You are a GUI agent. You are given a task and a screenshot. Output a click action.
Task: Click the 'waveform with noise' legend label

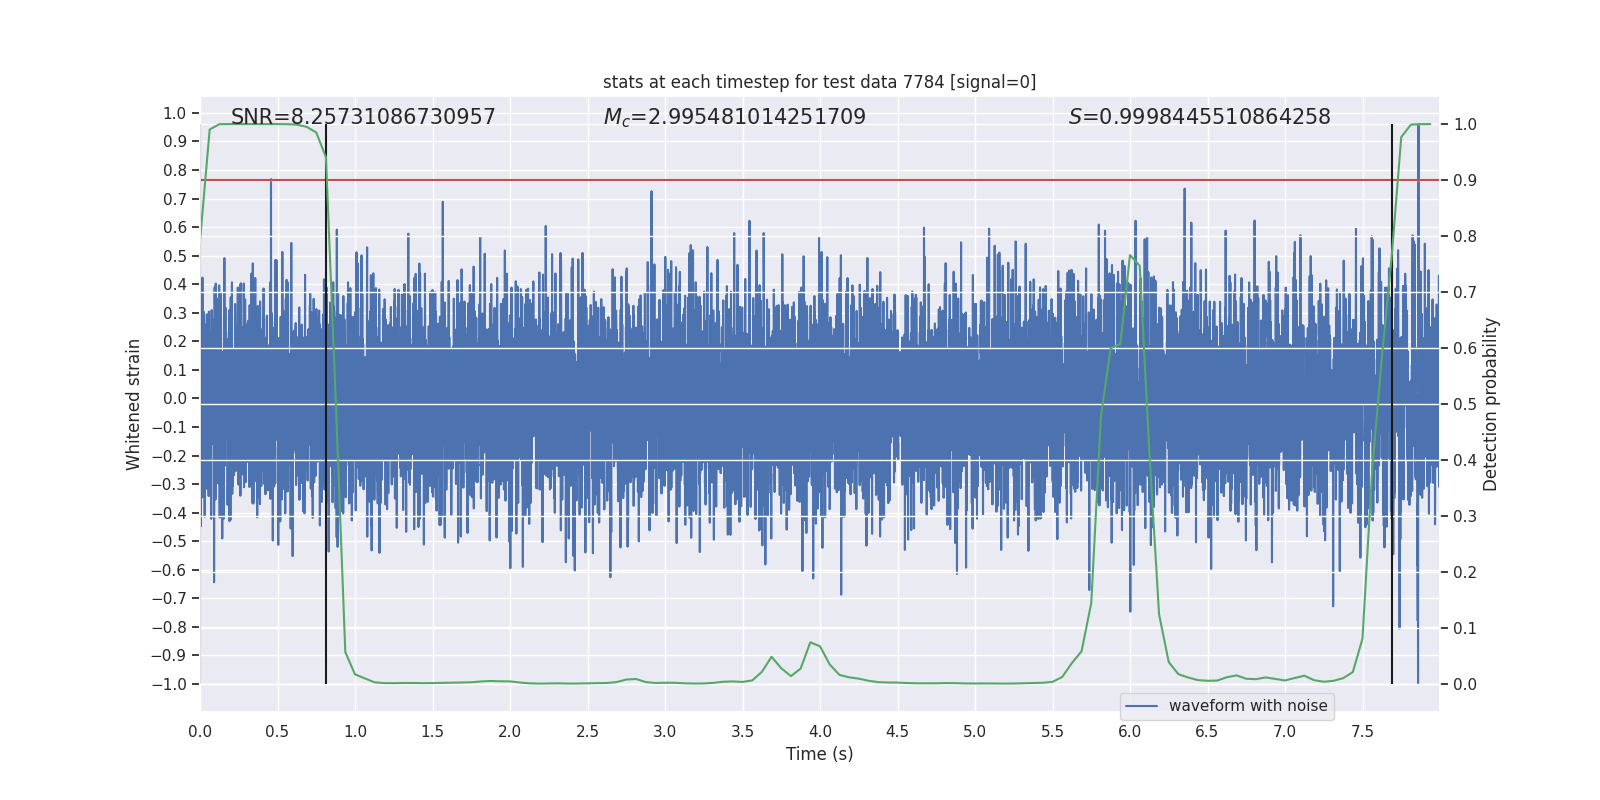coord(1248,706)
